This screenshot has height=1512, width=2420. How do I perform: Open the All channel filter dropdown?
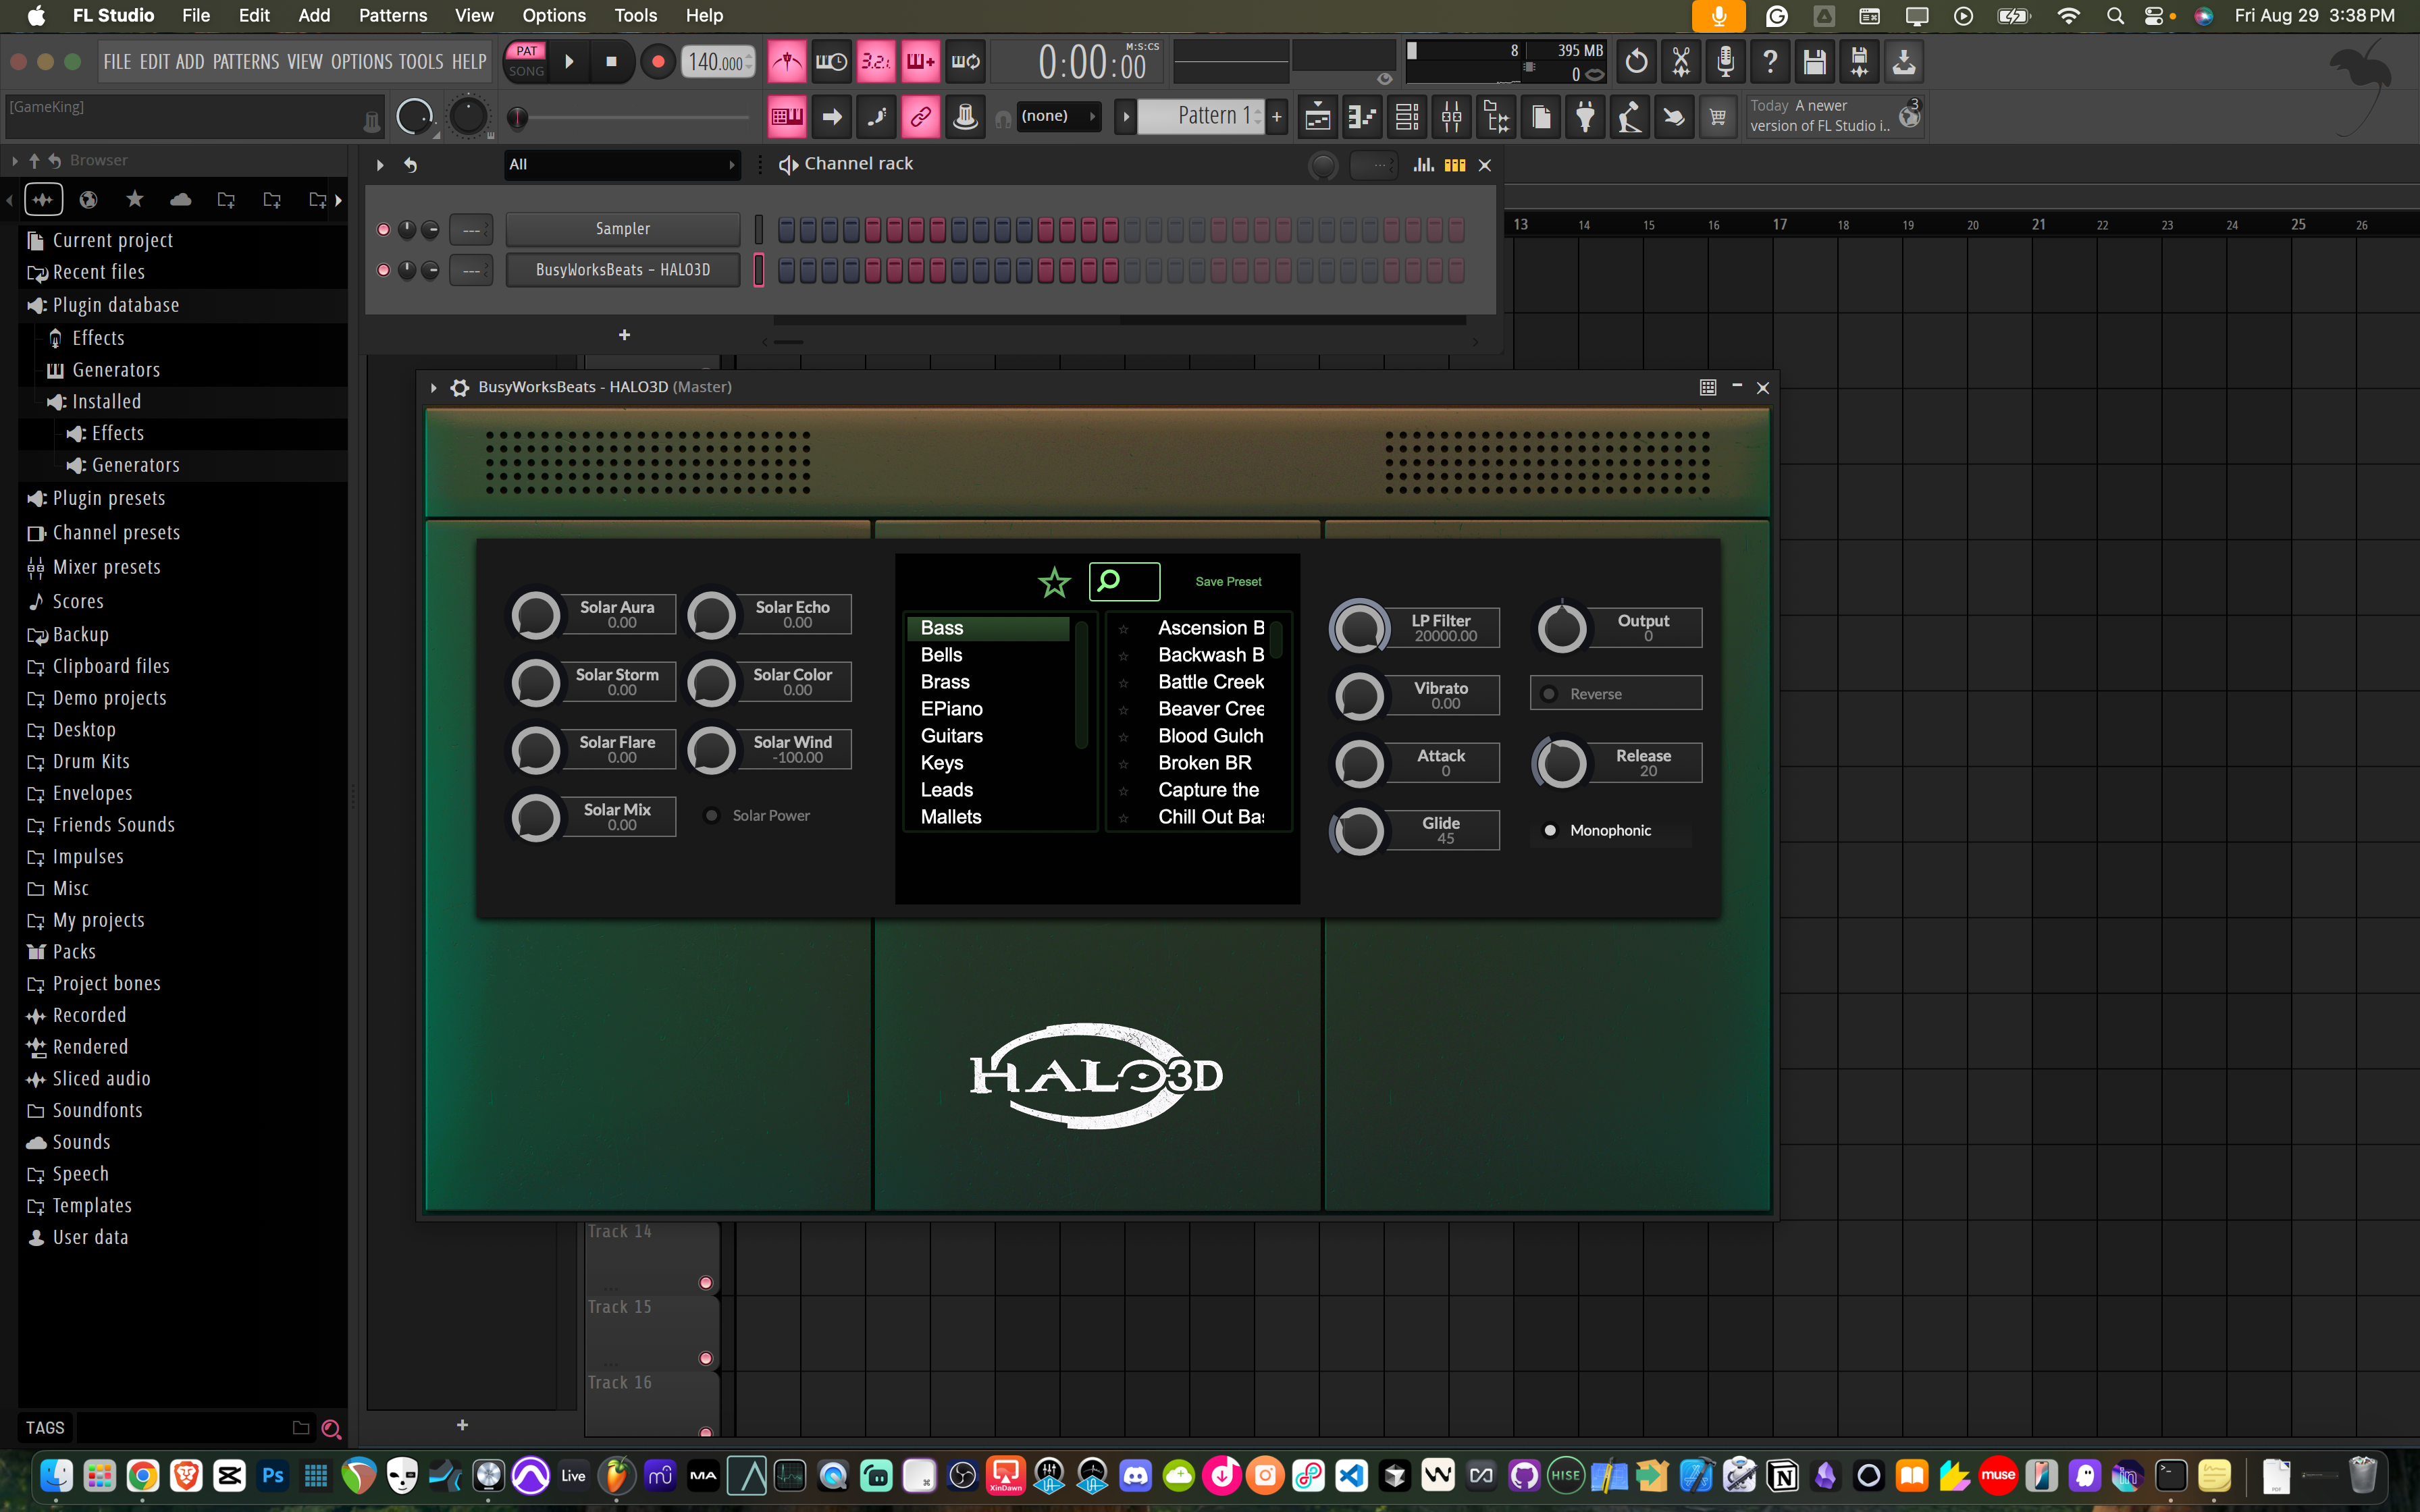621,165
